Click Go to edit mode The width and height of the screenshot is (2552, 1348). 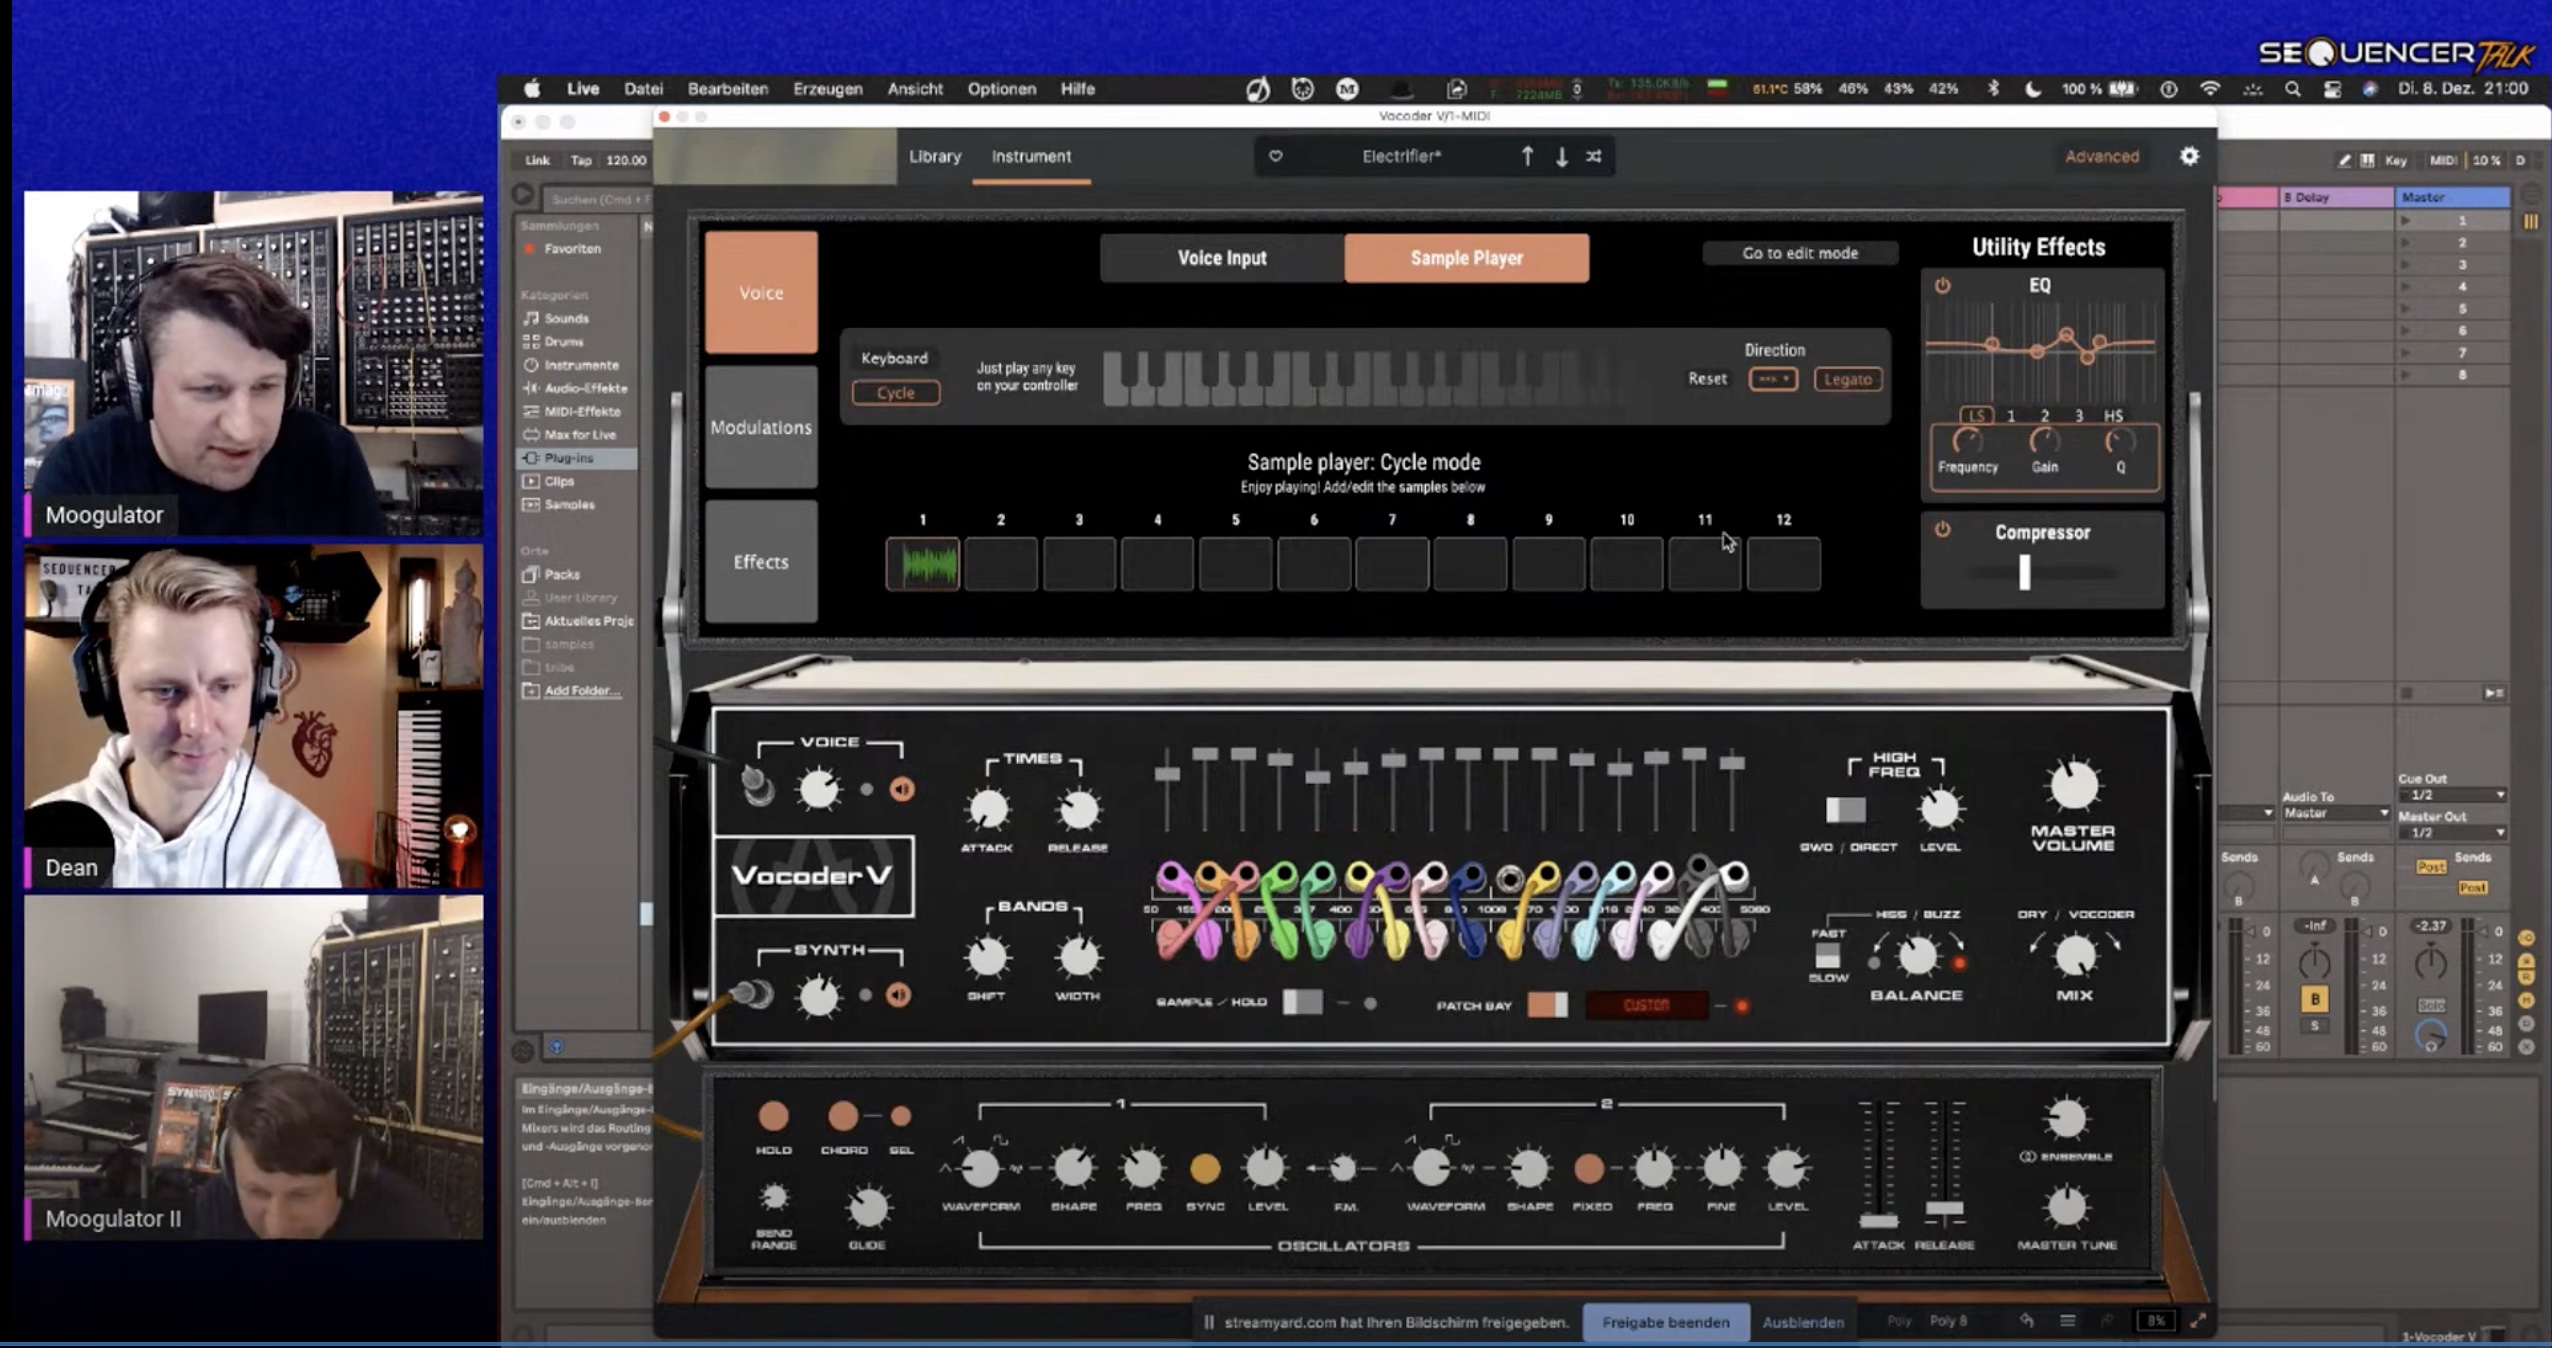pyautogui.click(x=1800, y=253)
